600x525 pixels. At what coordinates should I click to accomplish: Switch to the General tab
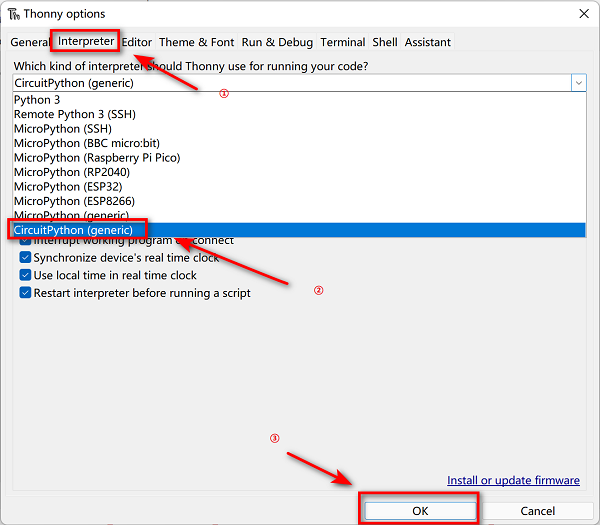tap(29, 42)
